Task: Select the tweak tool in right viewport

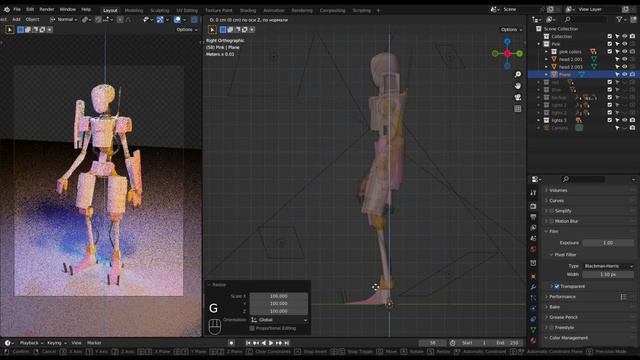Action: tap(212, 29)
